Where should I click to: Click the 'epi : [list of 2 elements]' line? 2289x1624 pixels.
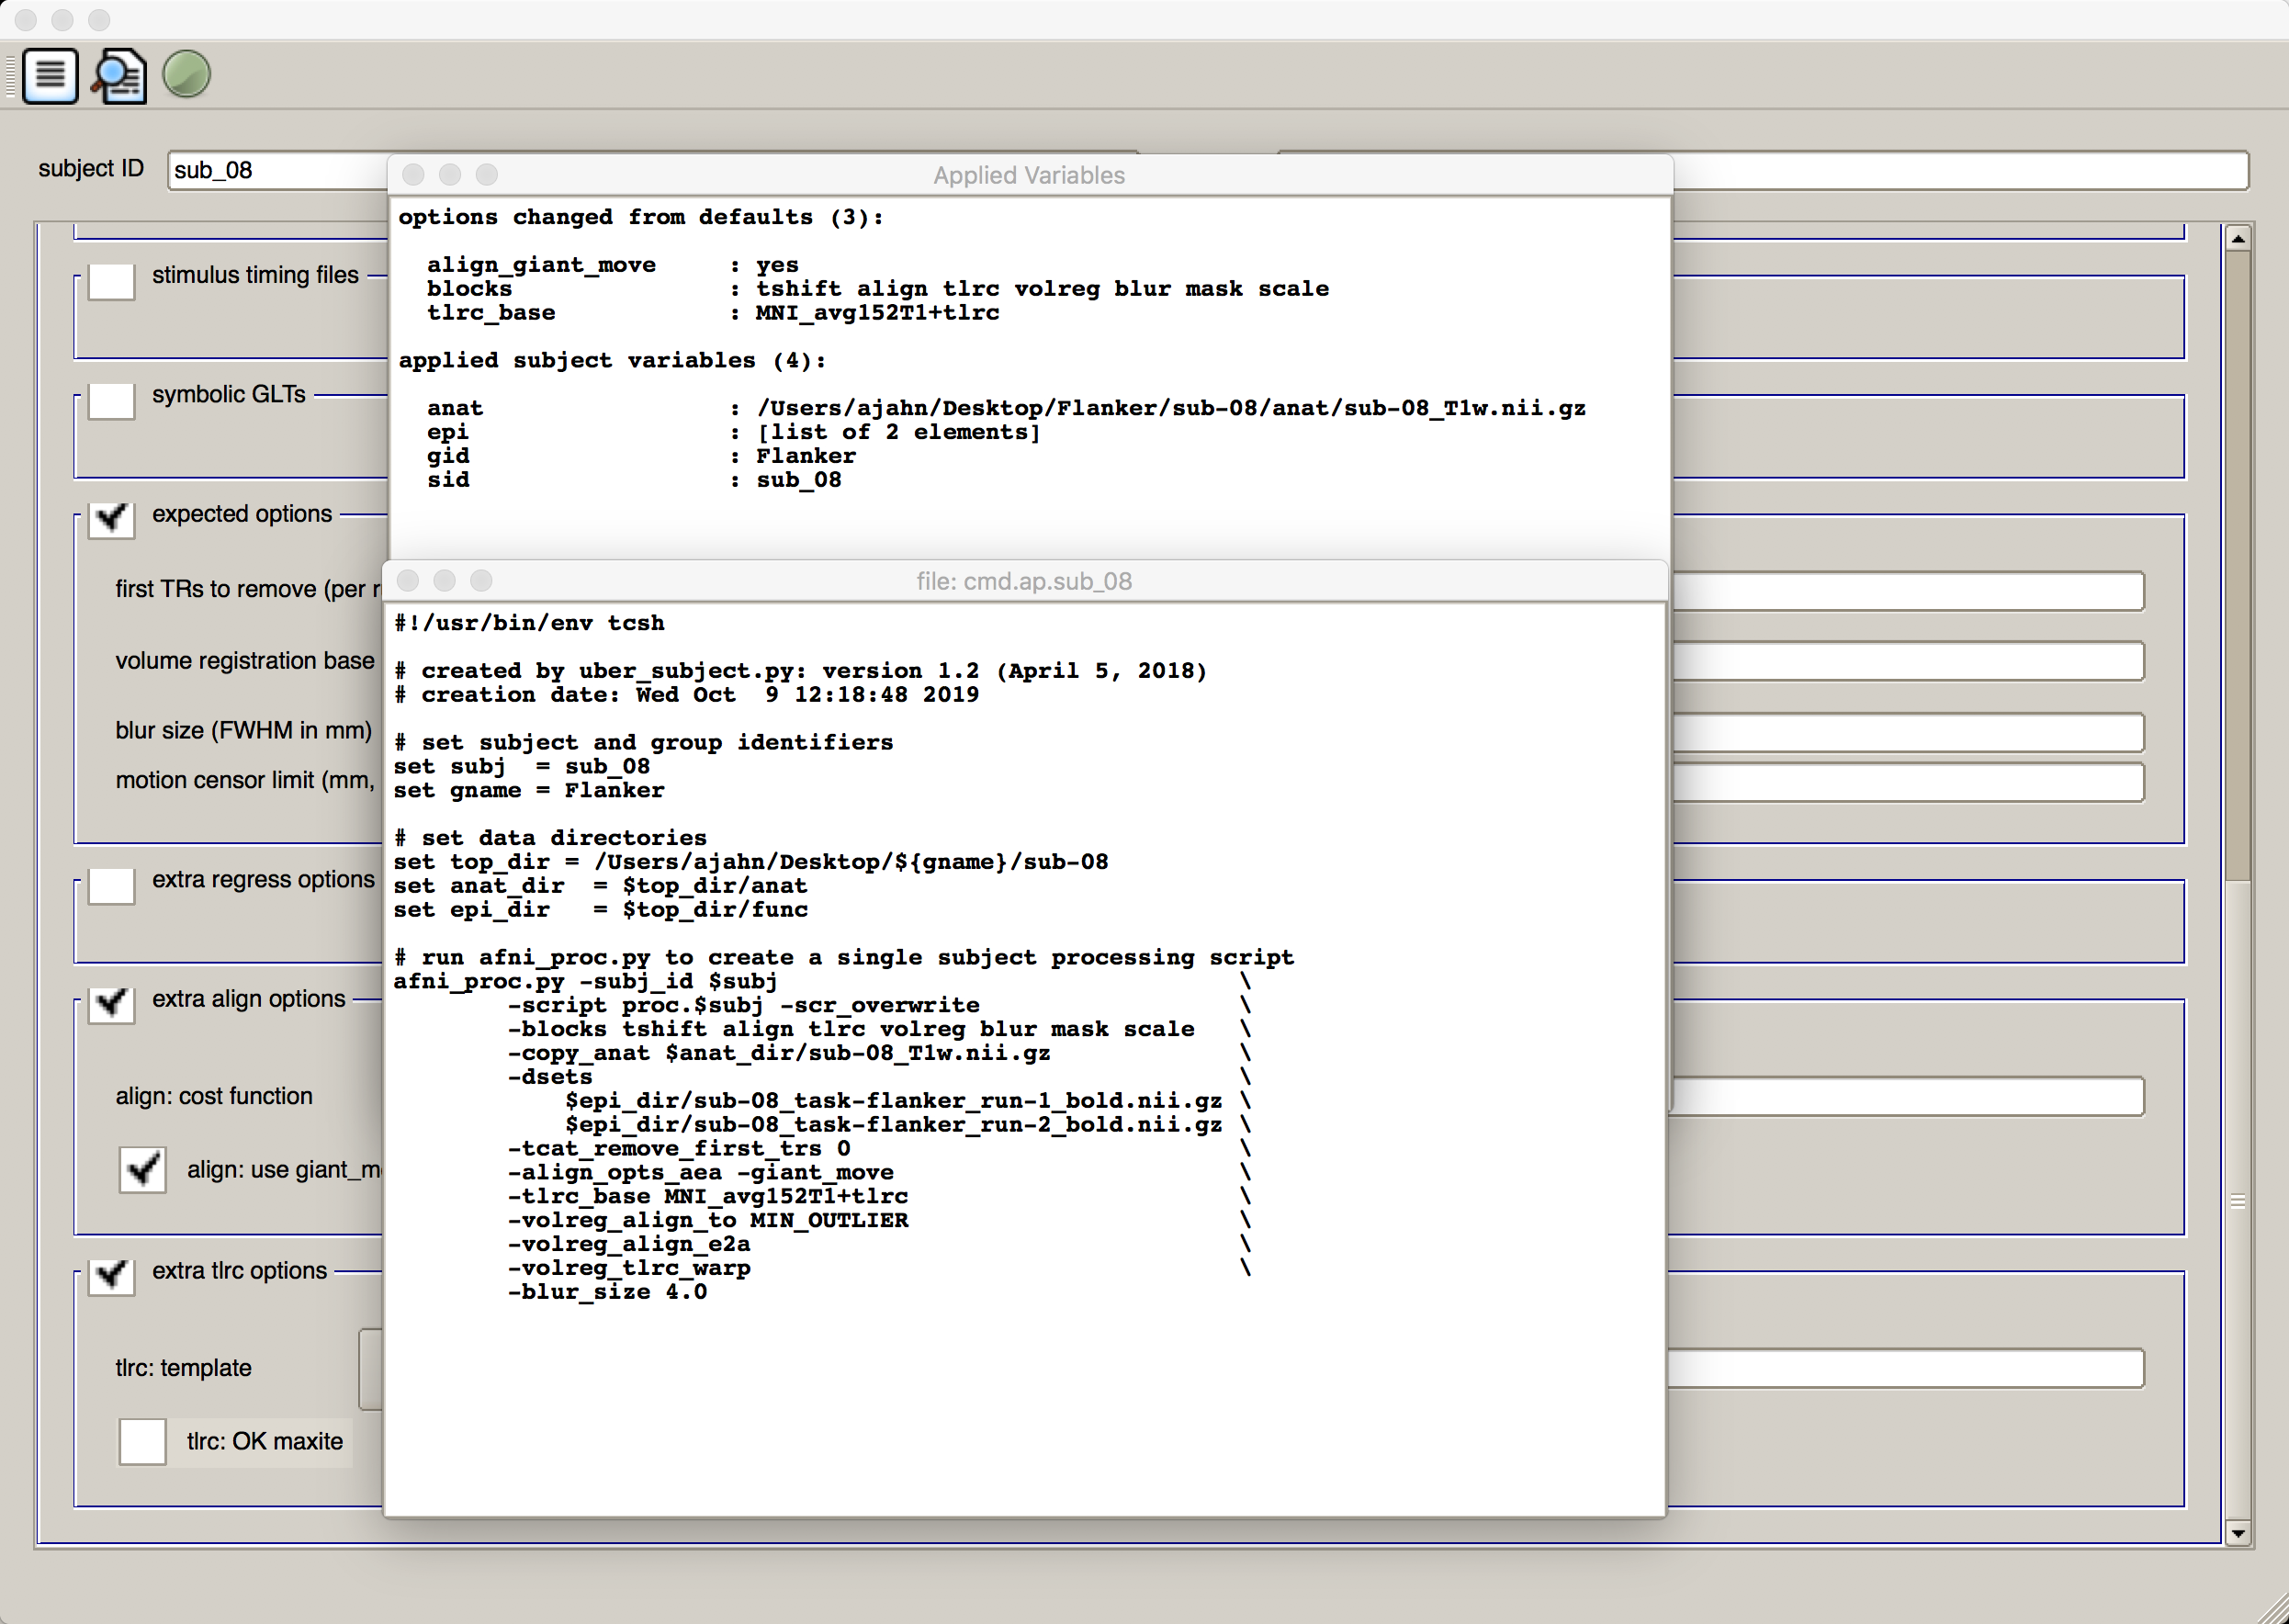[734, 432]
